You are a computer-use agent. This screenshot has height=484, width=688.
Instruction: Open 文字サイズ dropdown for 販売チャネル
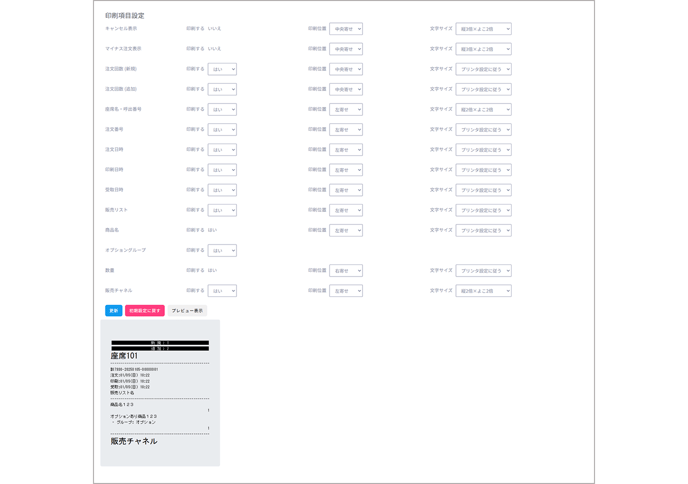483,291
